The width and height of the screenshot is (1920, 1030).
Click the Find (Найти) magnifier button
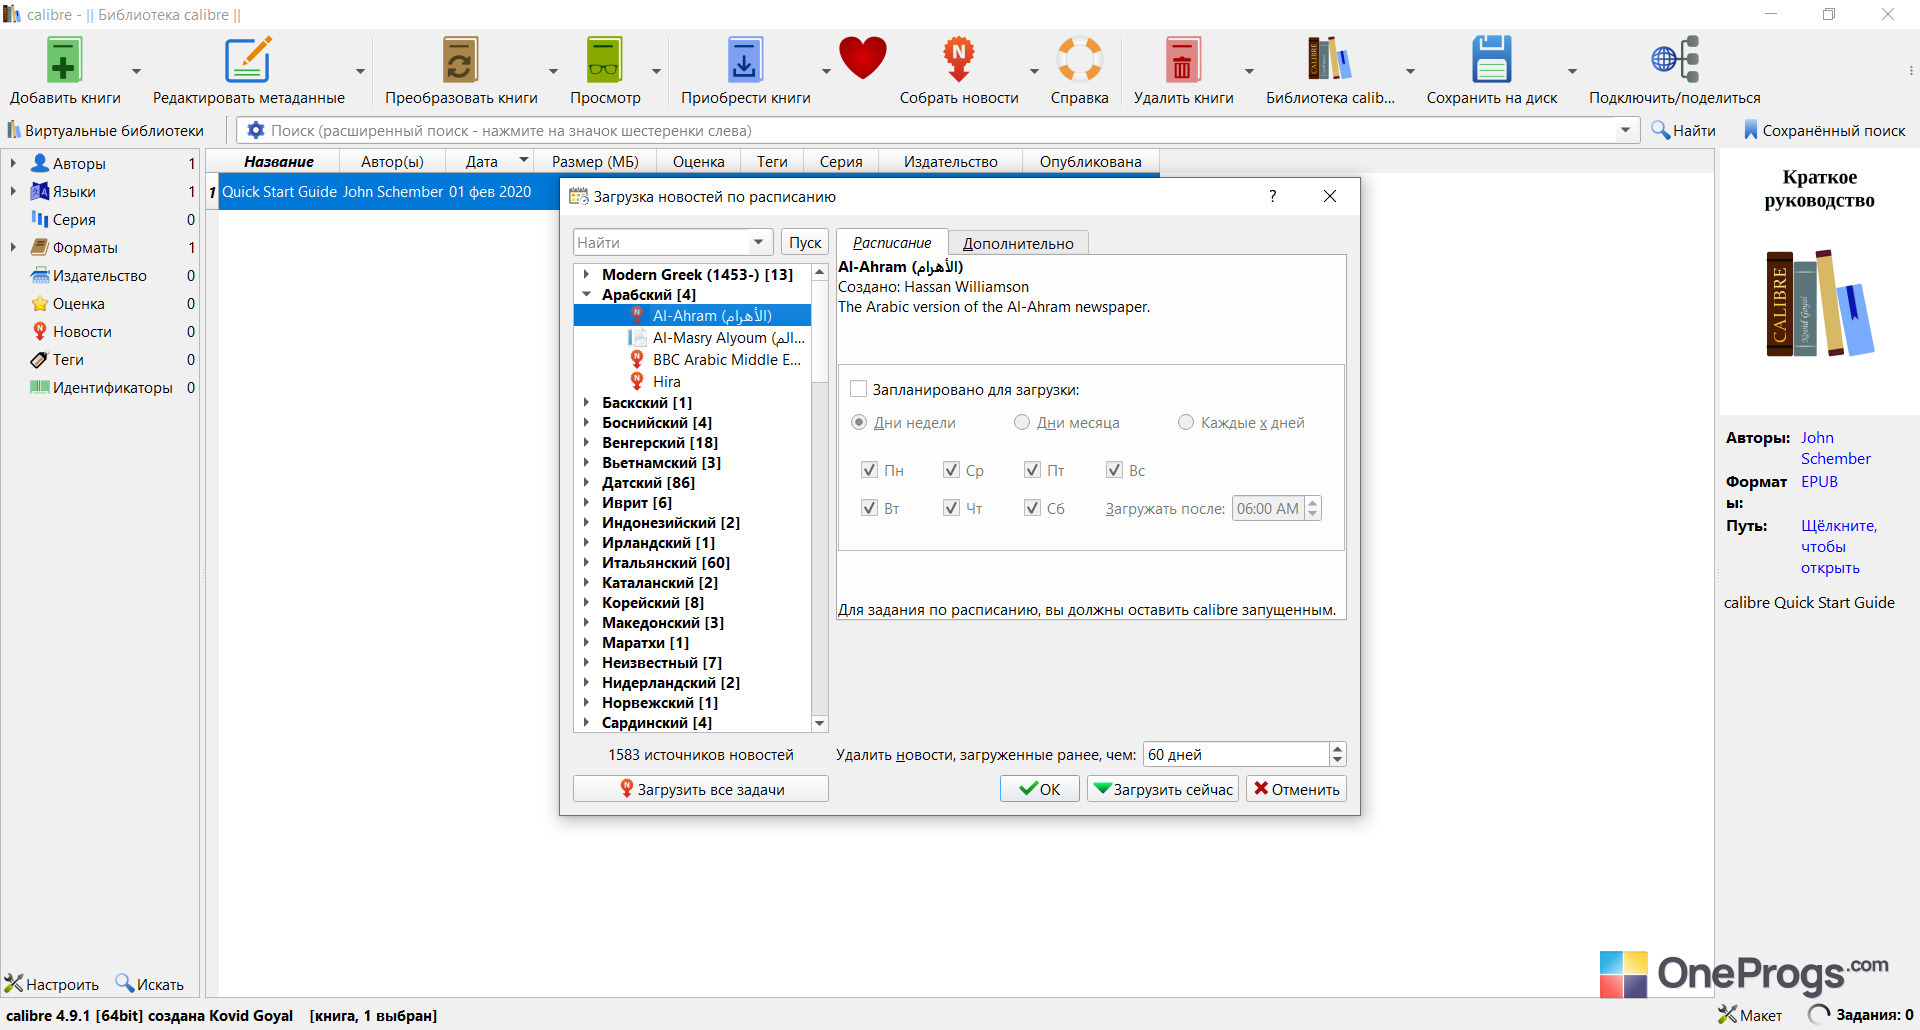(x=1683, y=131)
